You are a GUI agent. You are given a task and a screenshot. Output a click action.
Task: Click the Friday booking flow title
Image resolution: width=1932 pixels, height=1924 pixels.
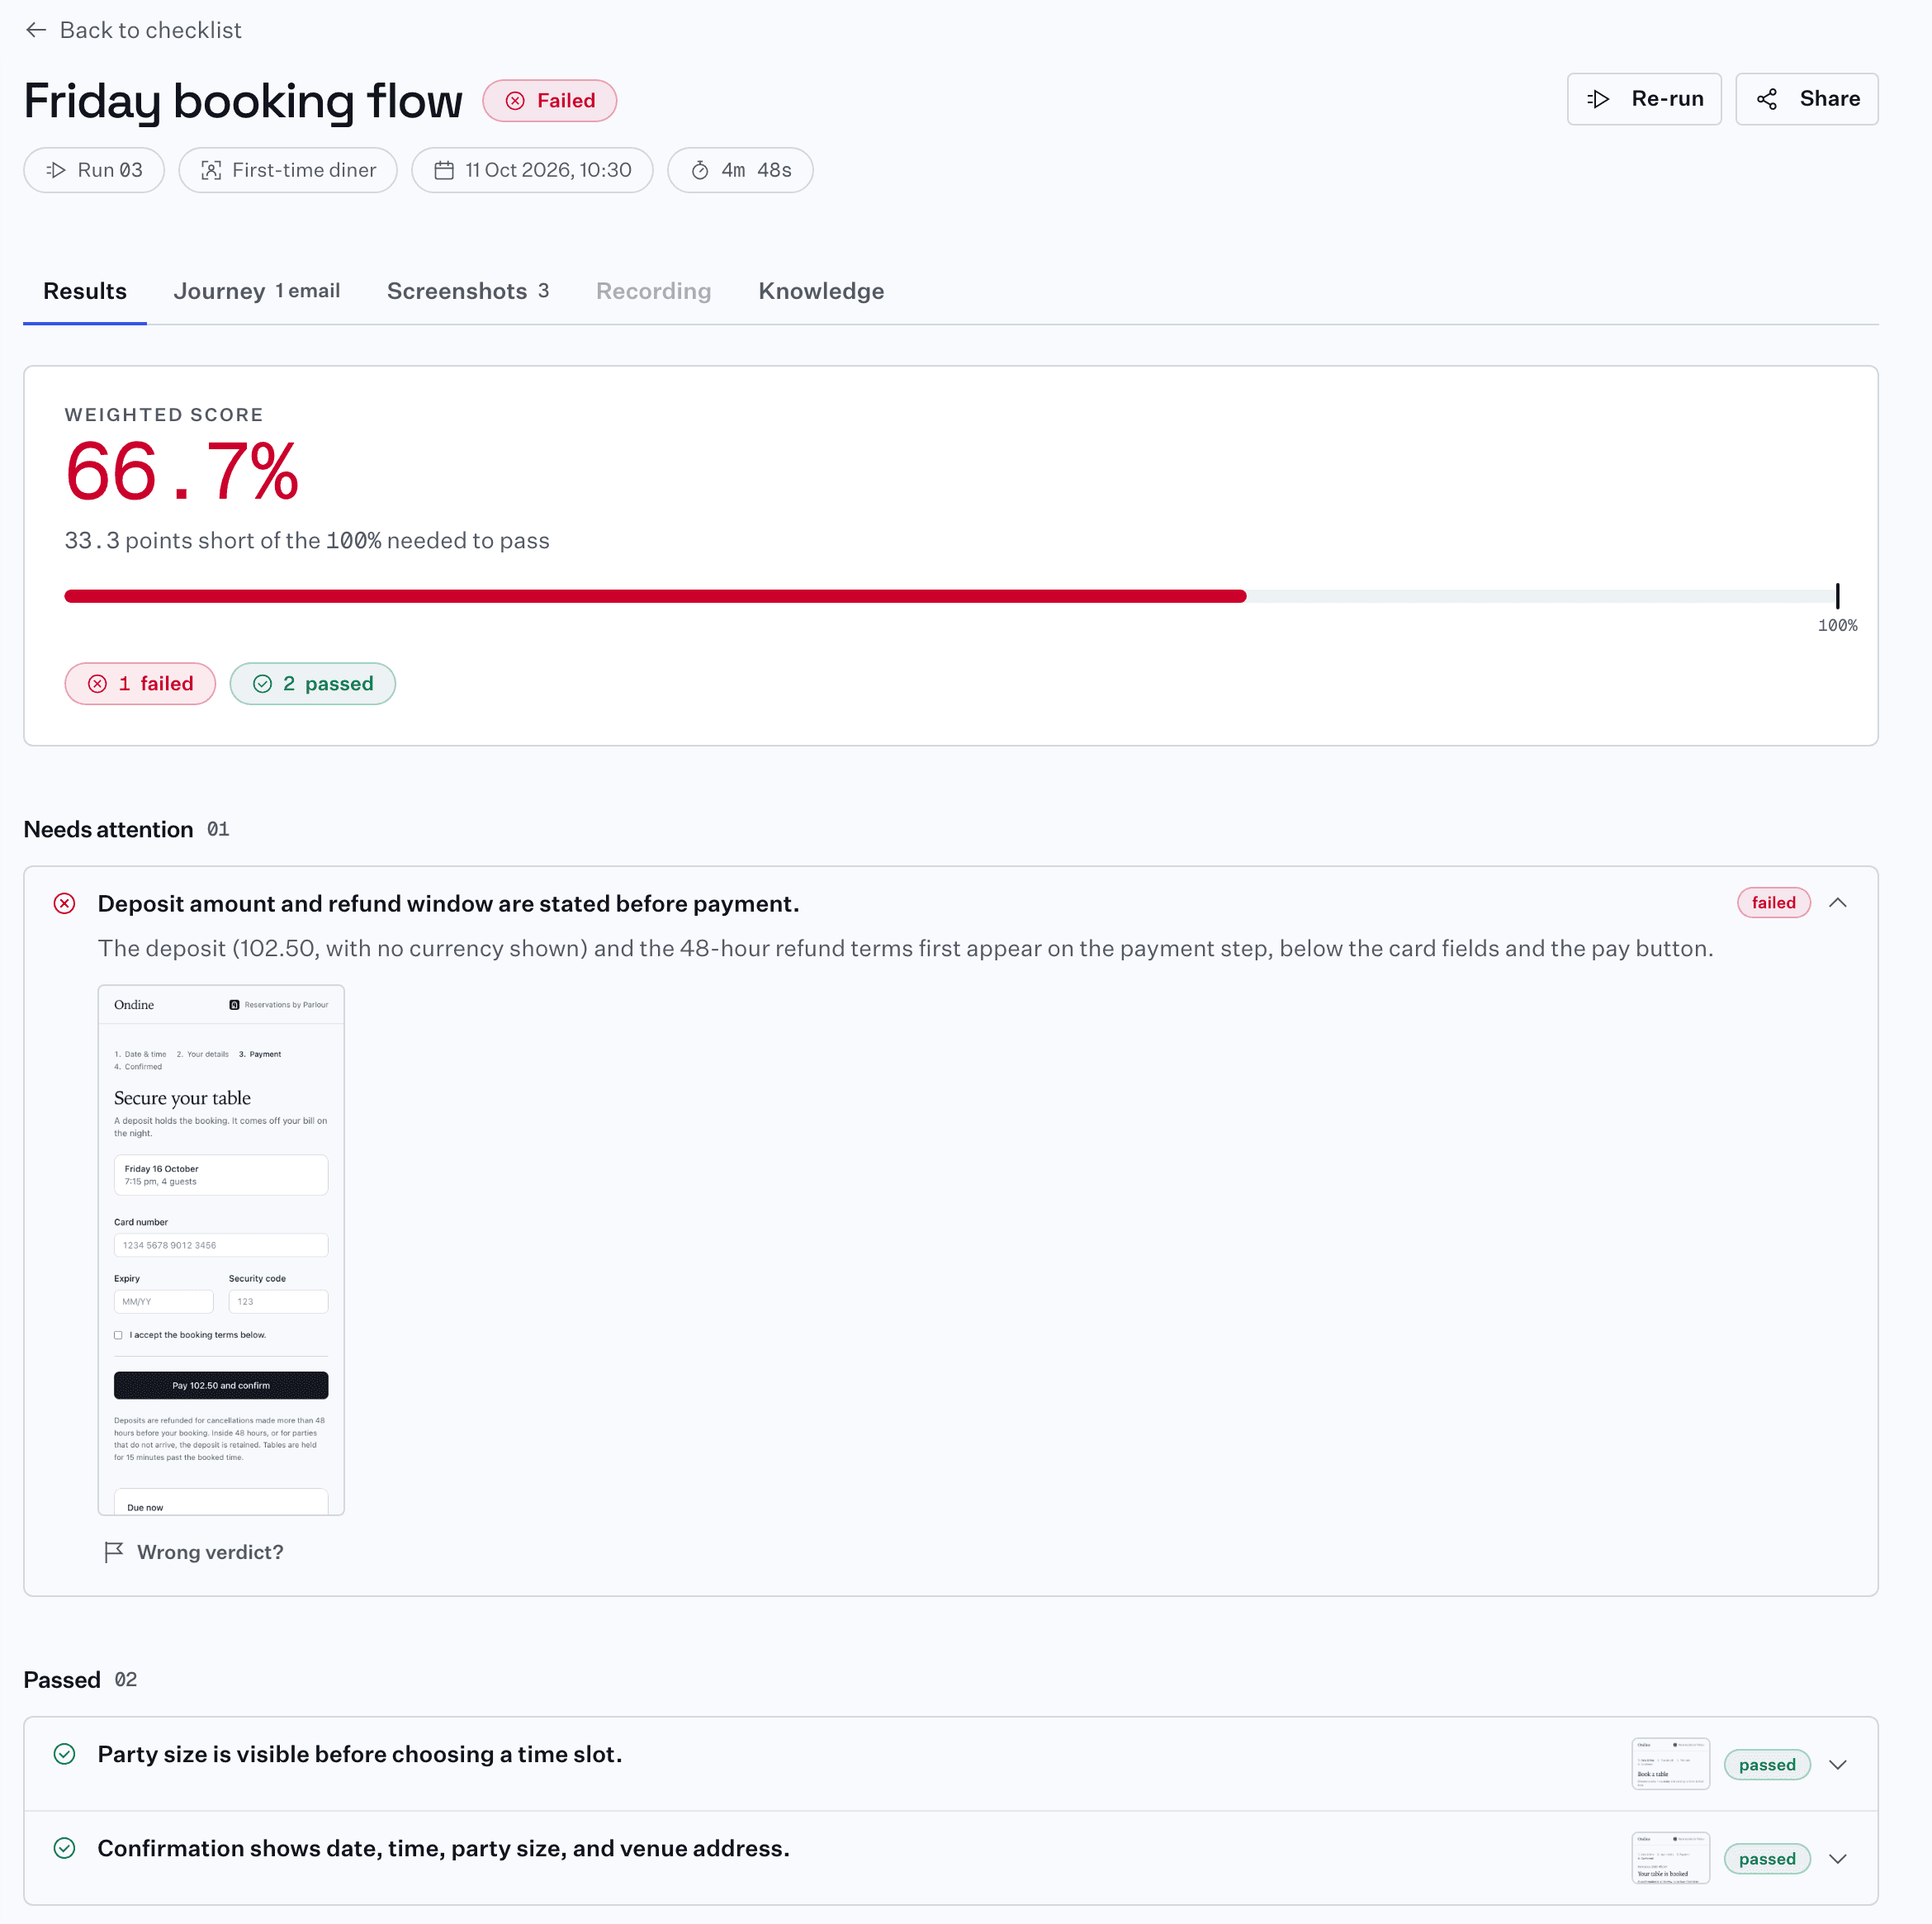(243, 101)
